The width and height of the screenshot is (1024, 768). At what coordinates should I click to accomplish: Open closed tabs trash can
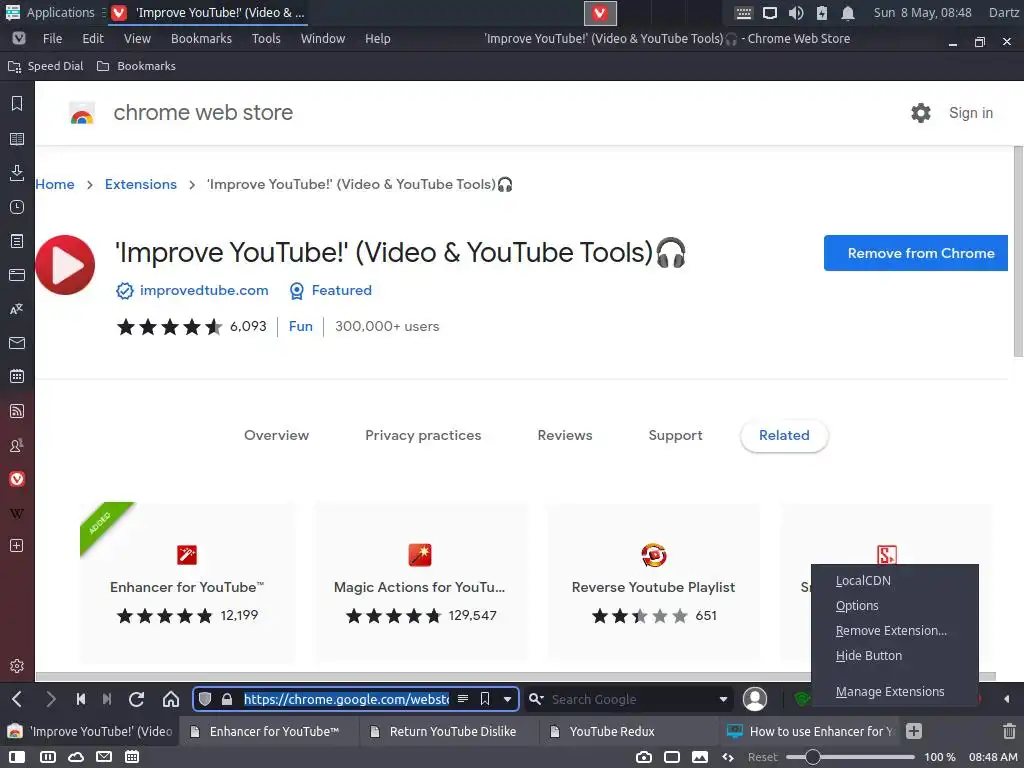coord(1008,731)
